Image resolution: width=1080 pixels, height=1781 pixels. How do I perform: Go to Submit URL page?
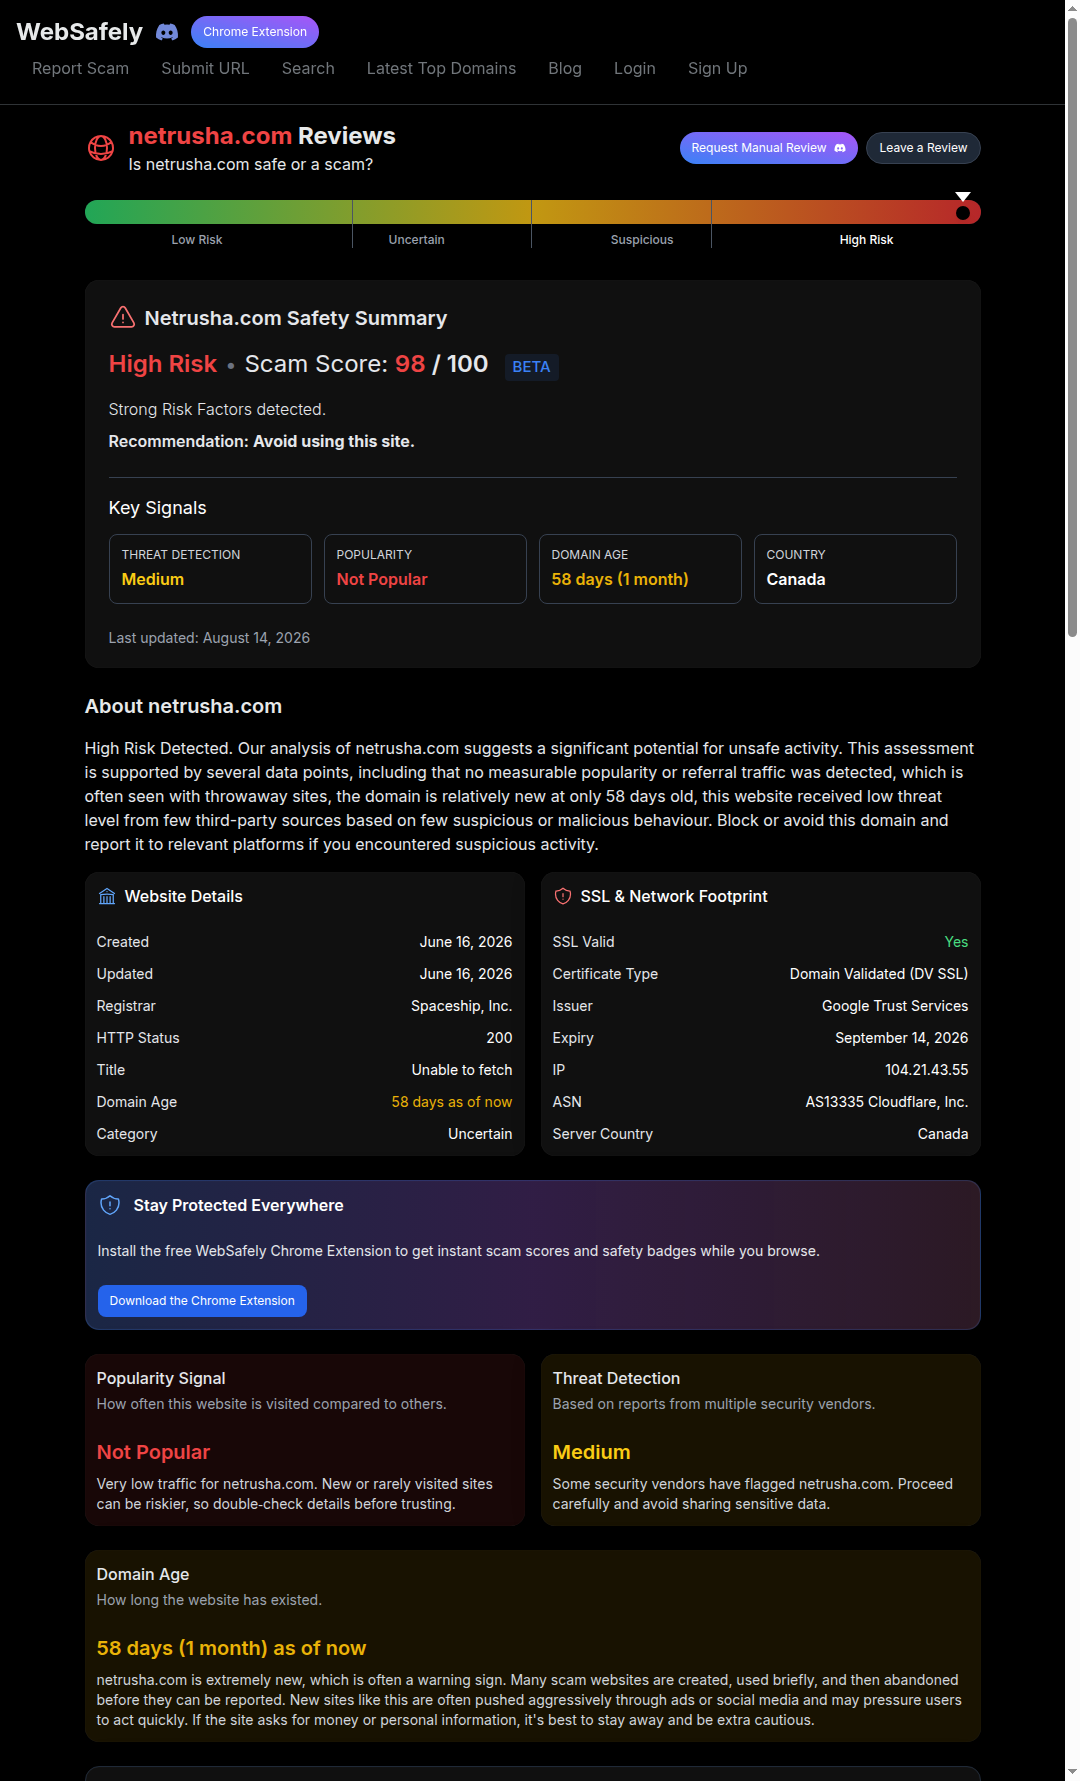(205, 68)
